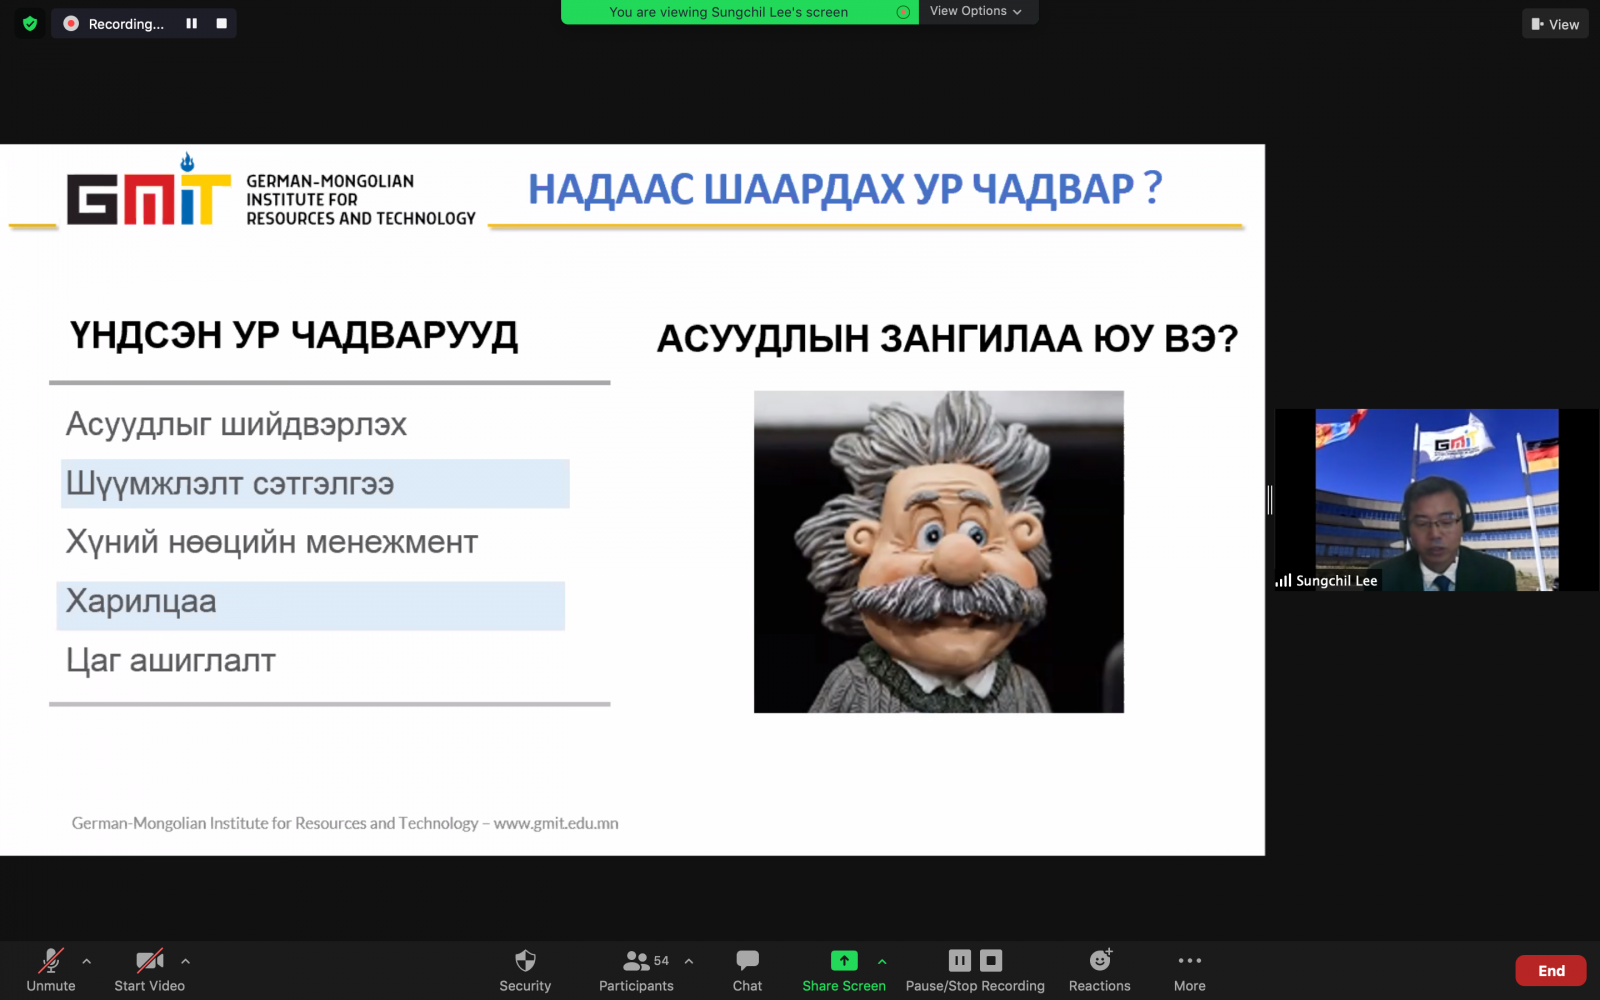Click Sungchil Lee's video thumbnail

pos(1437,499)
